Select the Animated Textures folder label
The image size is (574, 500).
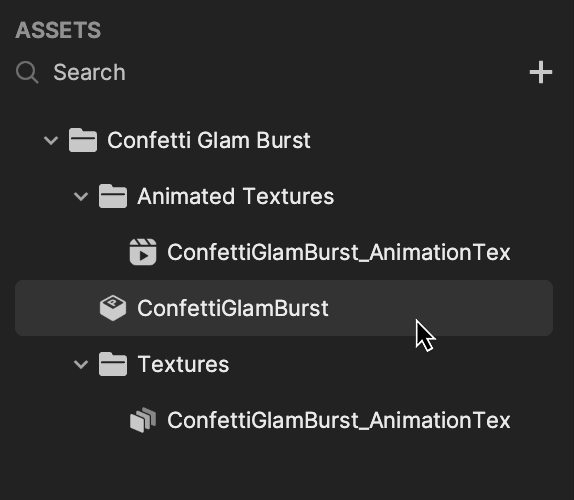(235, 196)
